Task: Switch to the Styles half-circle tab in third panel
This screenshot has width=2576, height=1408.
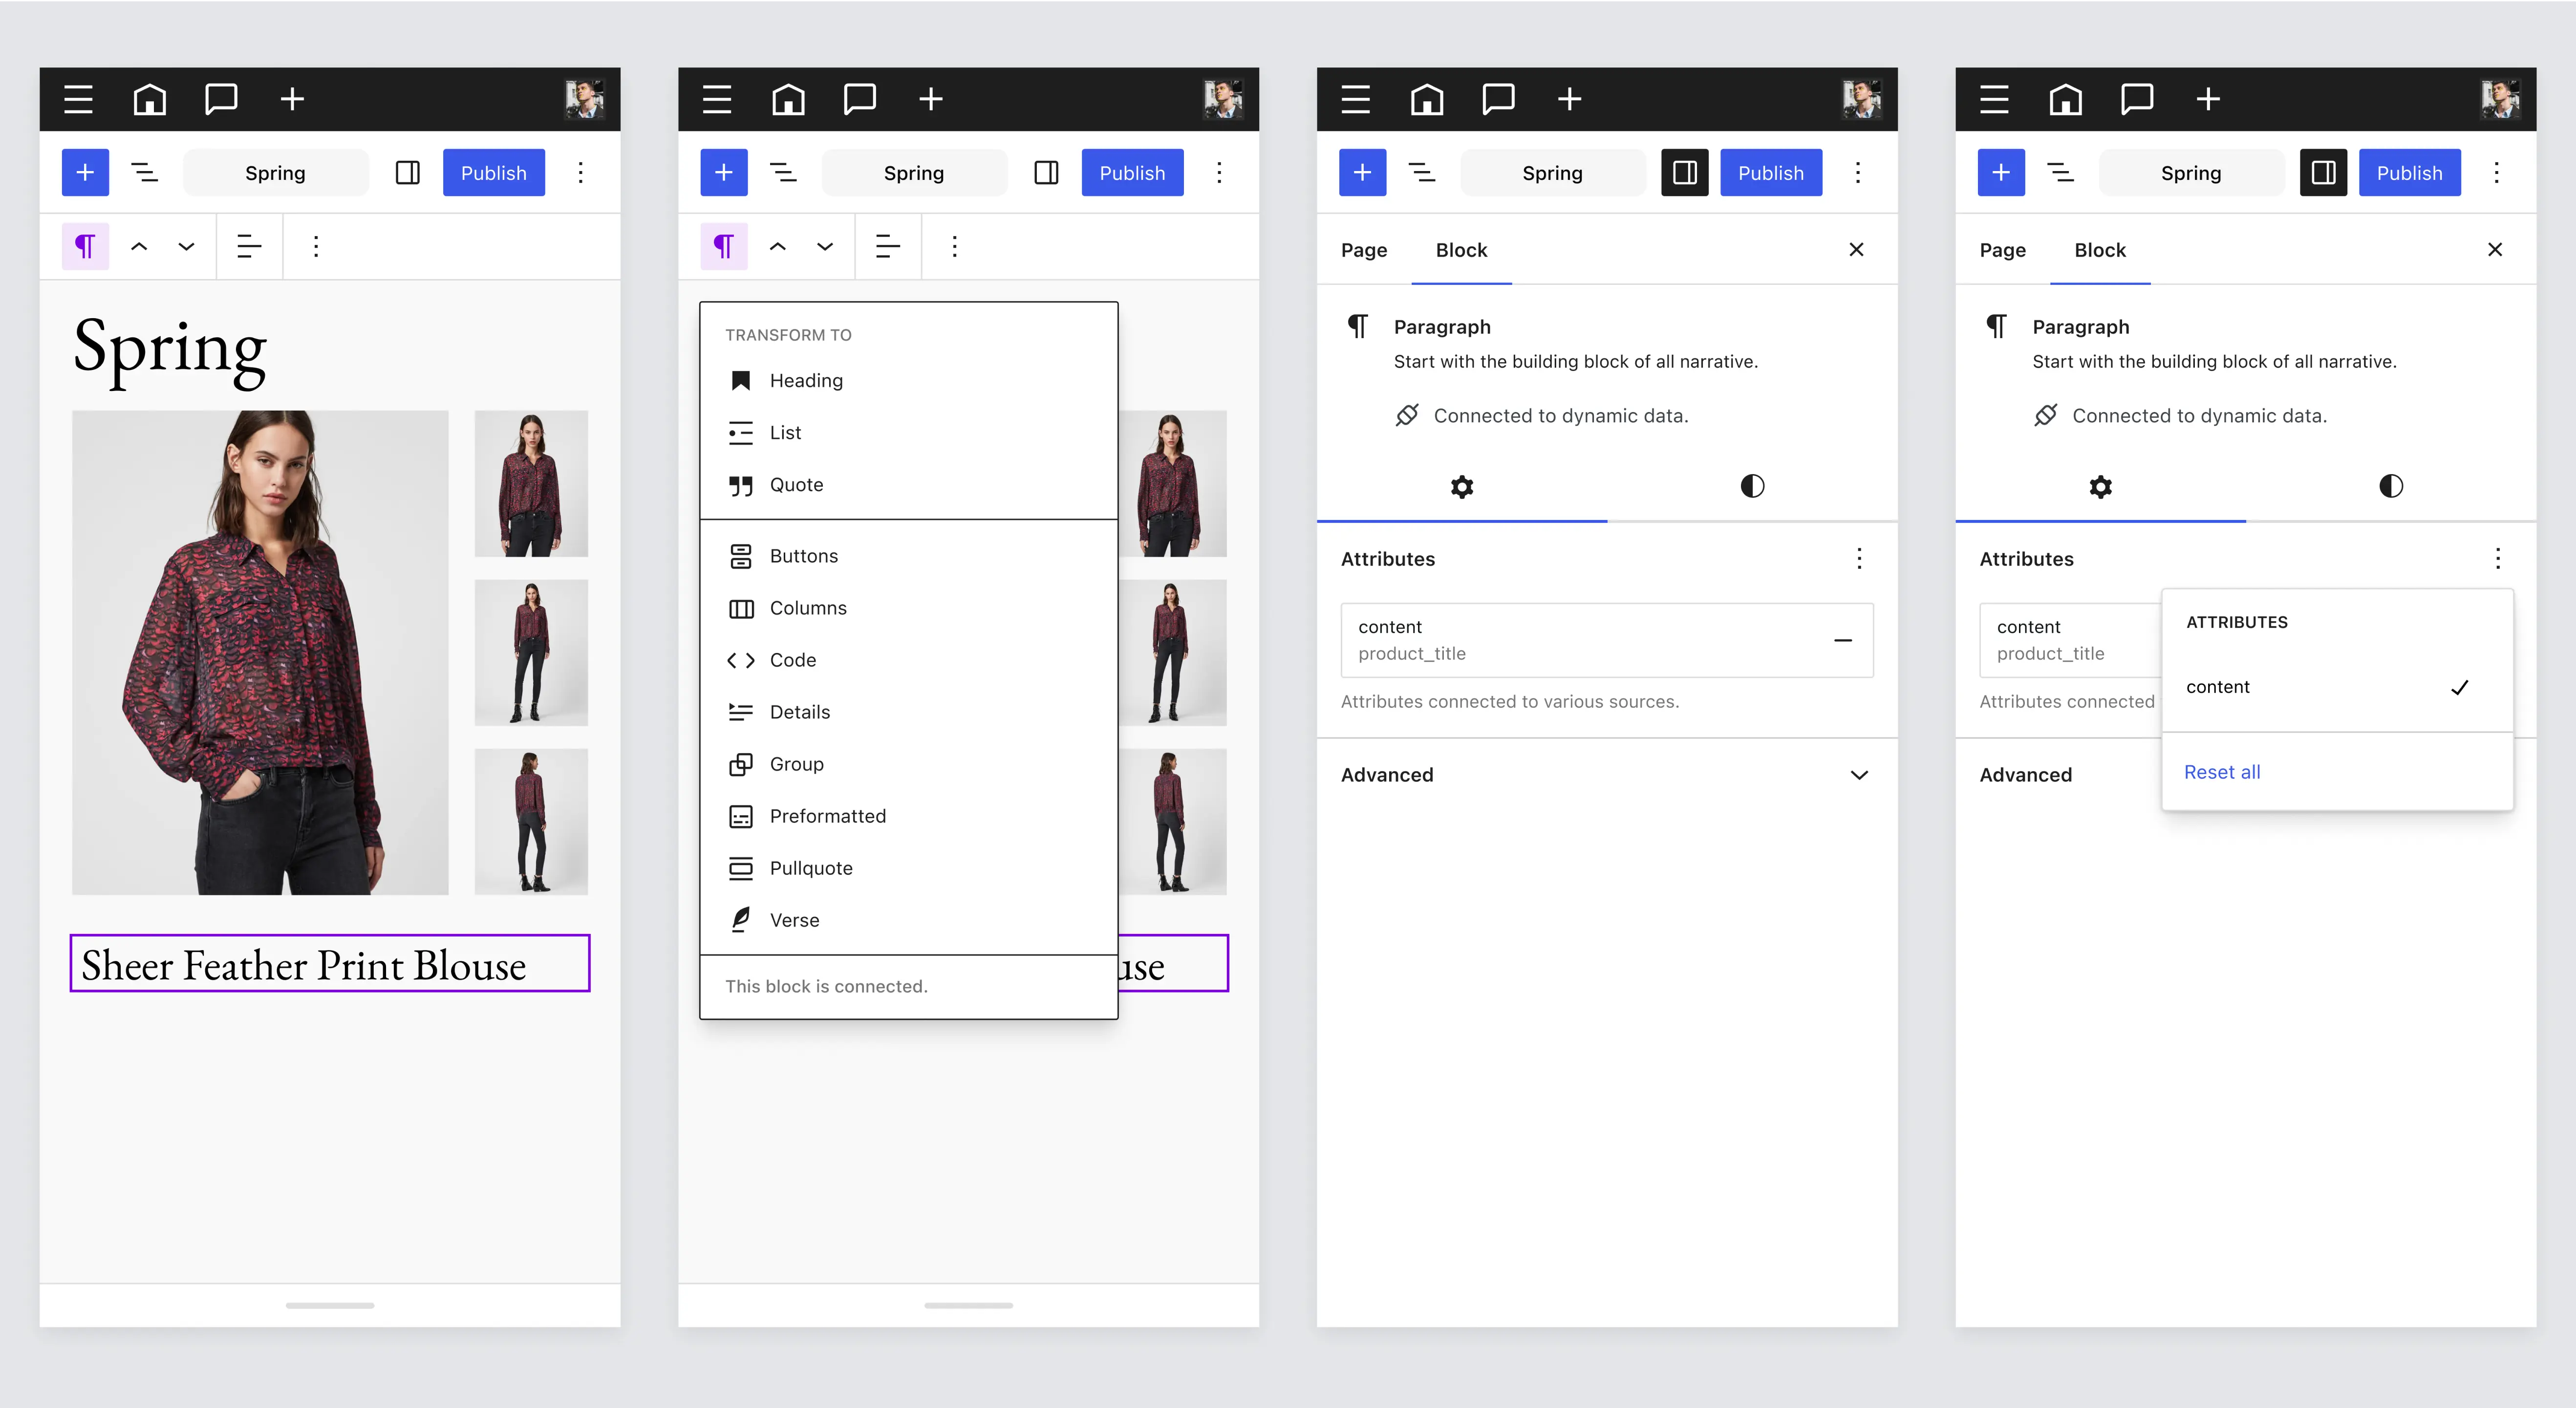Action: [x=1752, y=487]
